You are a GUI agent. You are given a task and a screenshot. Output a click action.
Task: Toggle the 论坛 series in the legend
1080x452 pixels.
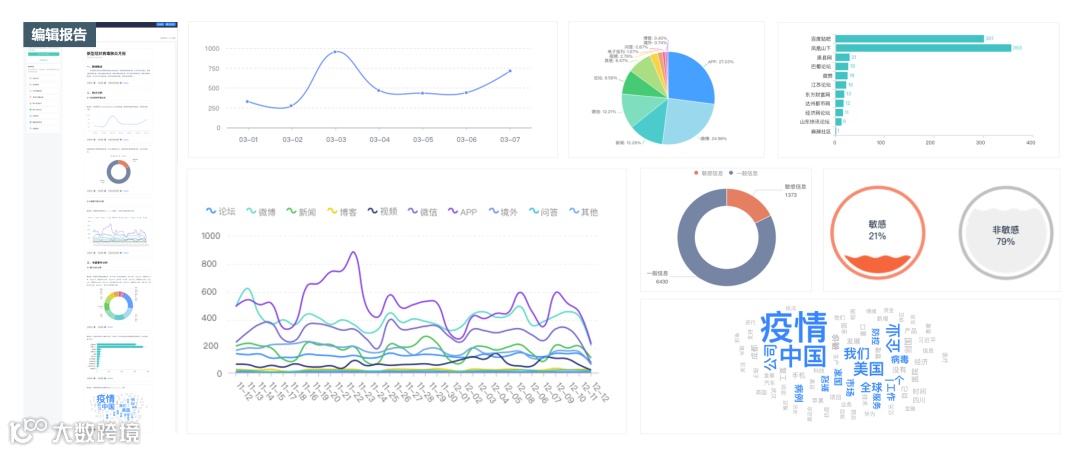pos(221,212)
